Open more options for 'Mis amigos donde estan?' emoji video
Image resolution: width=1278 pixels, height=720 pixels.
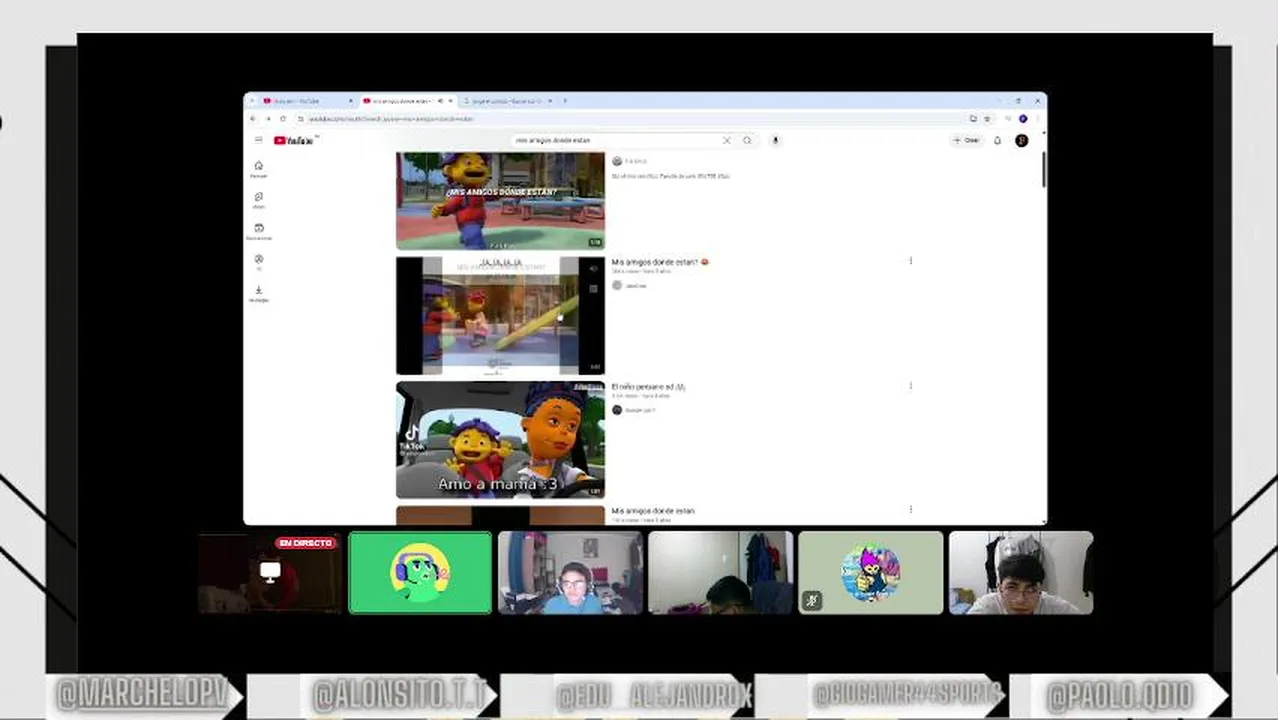[910, 261]
